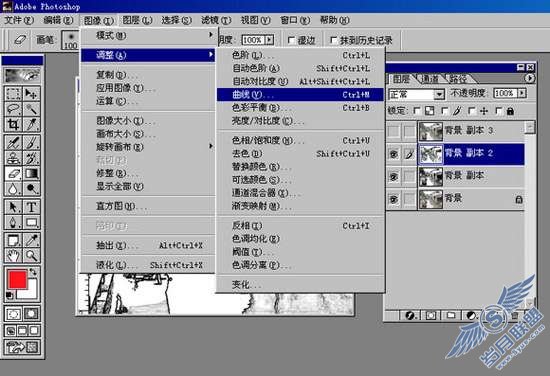Hide the 背景 副本 layer eye
Image resolution: width=550 pixels, height=376 pixels.
point(394,177)
